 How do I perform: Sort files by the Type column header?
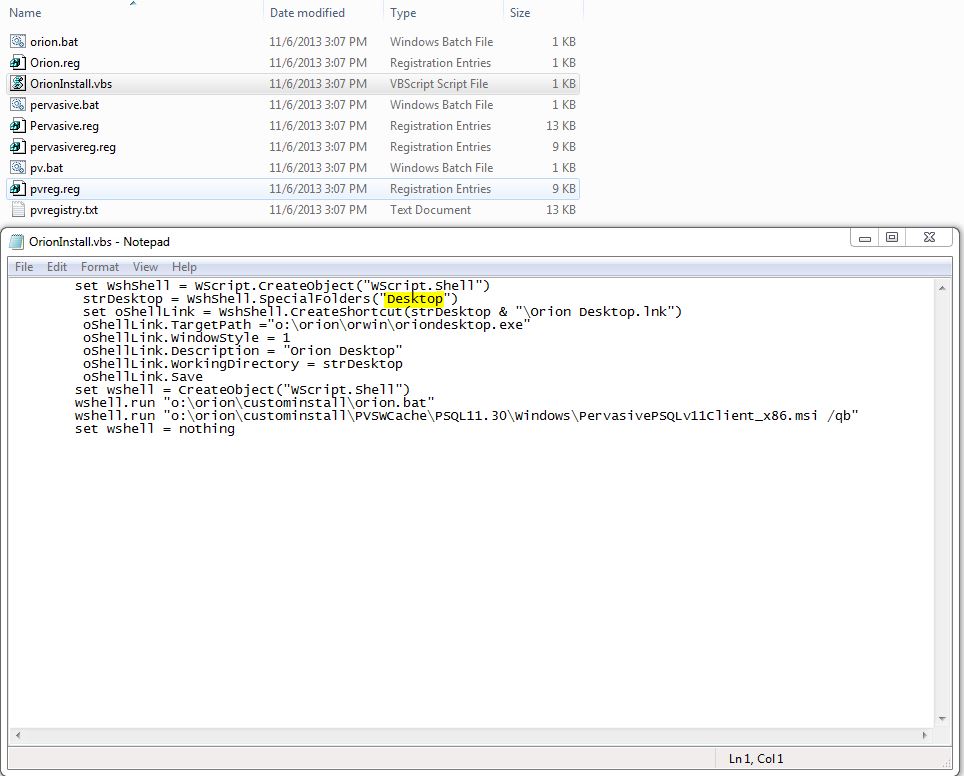click(x=403, y=13)
